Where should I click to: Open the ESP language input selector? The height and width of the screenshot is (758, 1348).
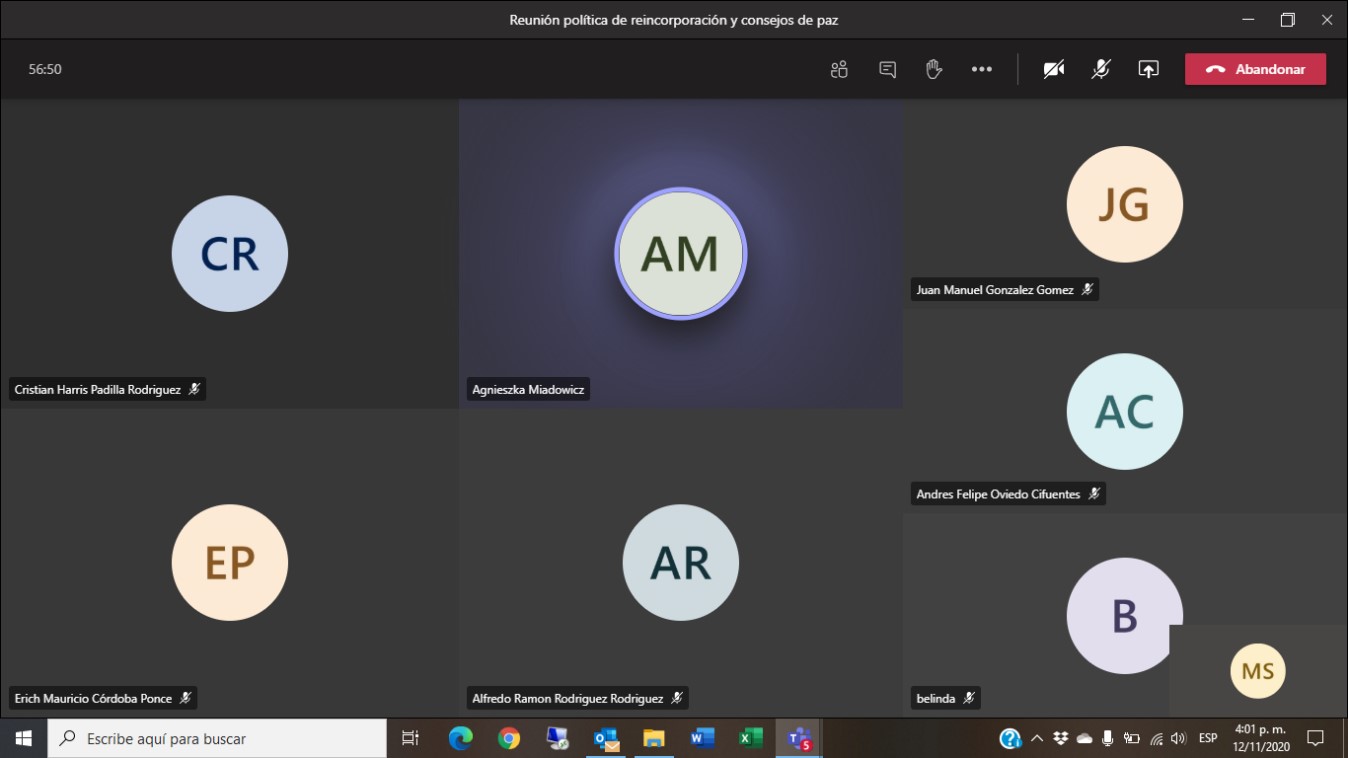1208,738
